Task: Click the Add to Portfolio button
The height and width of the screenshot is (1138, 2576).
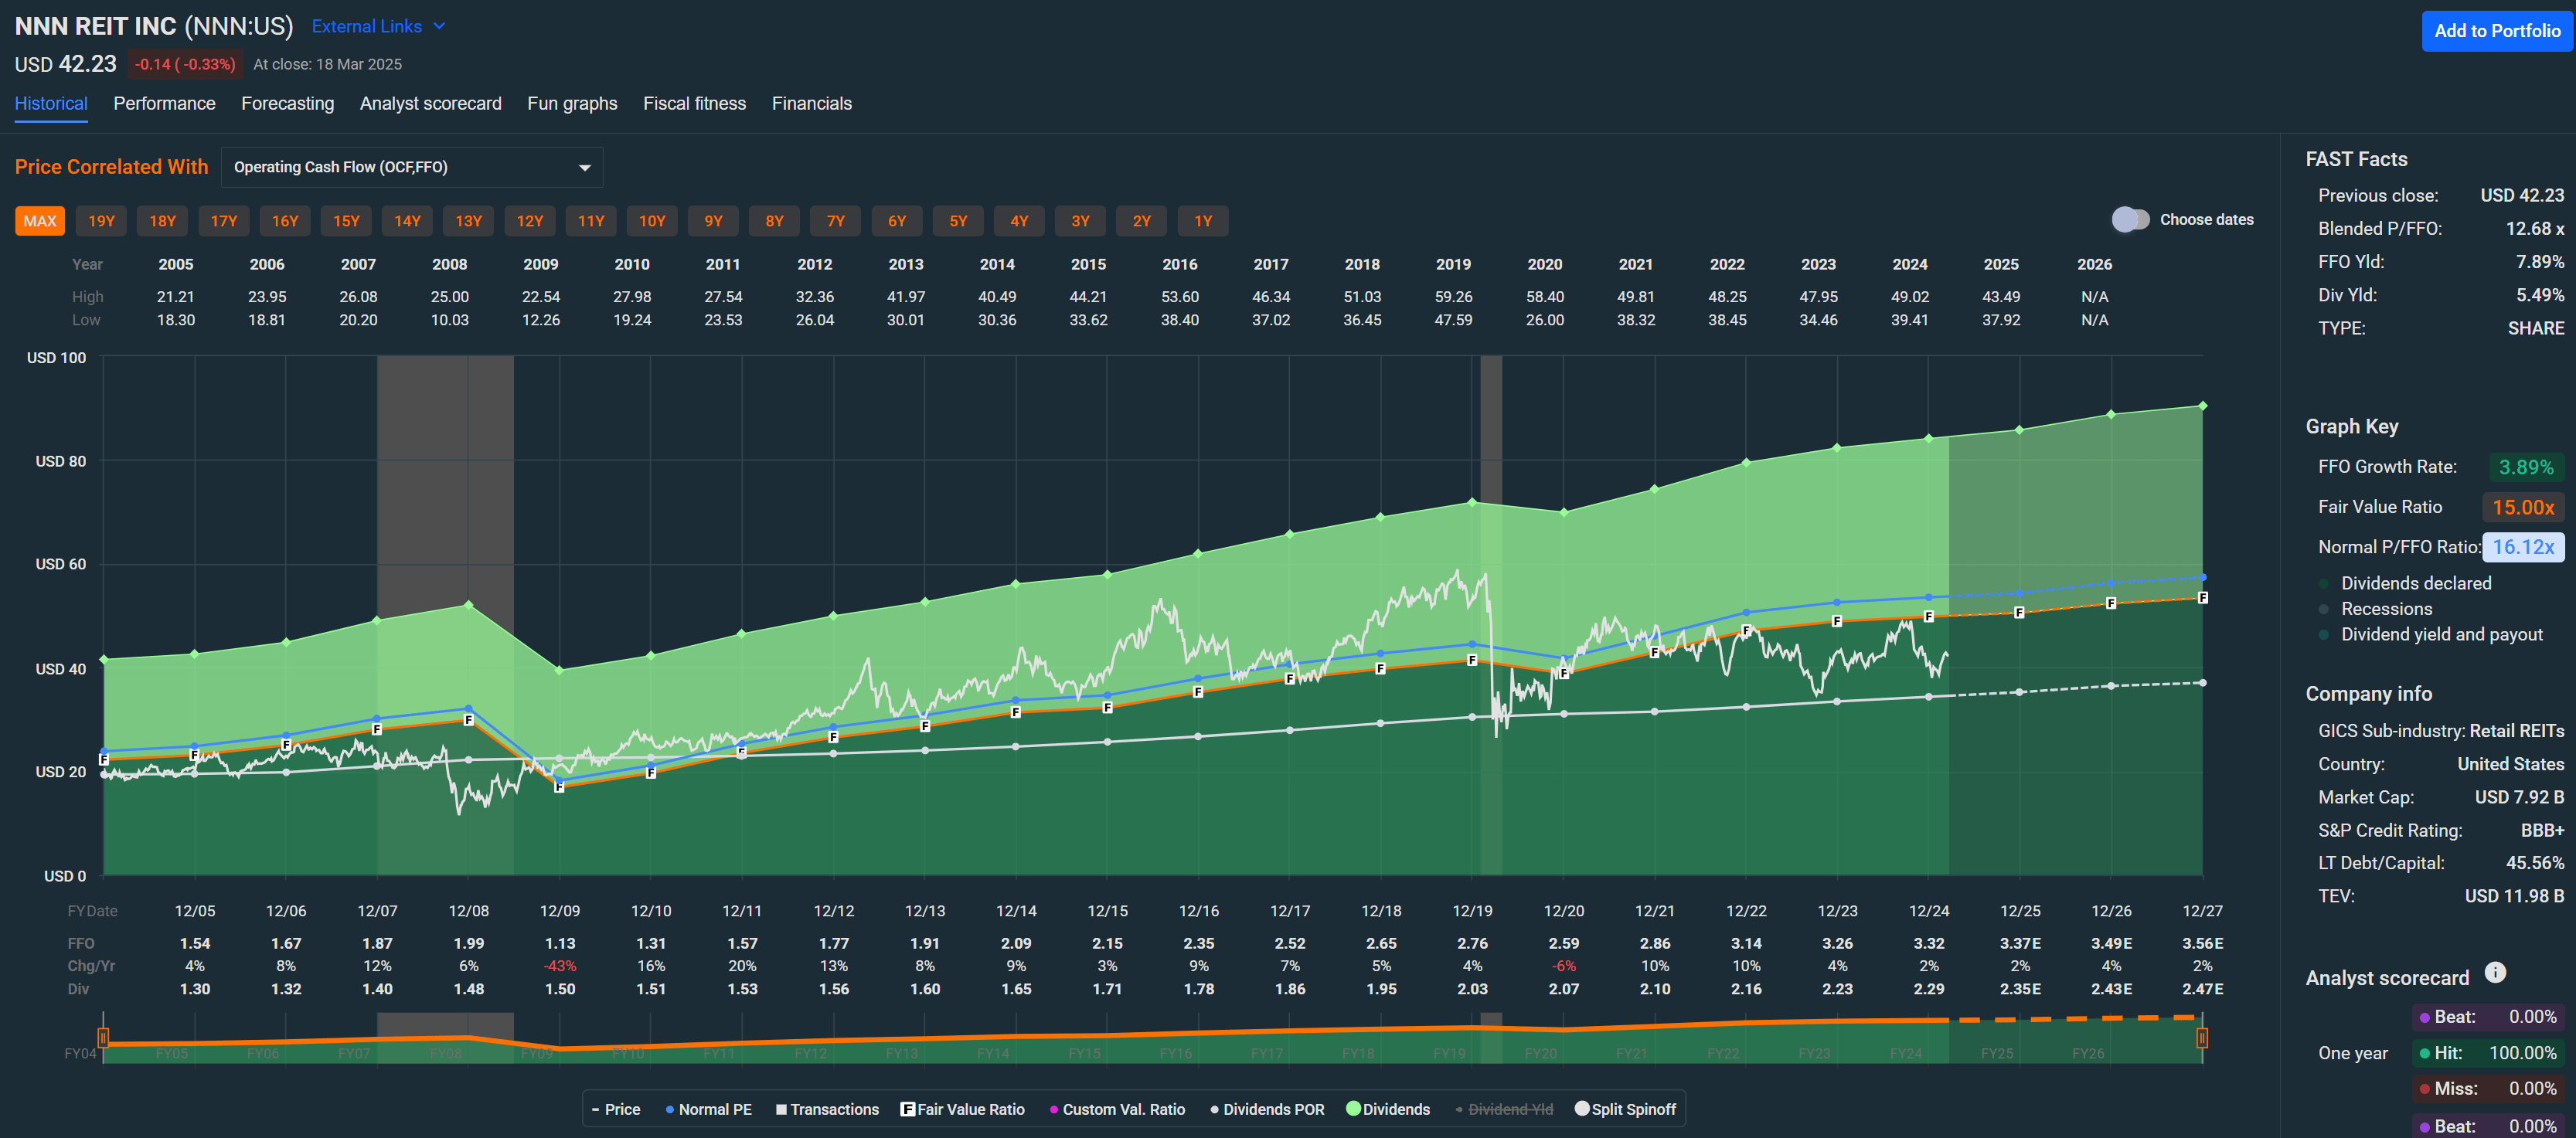Action: point(2496,31)
